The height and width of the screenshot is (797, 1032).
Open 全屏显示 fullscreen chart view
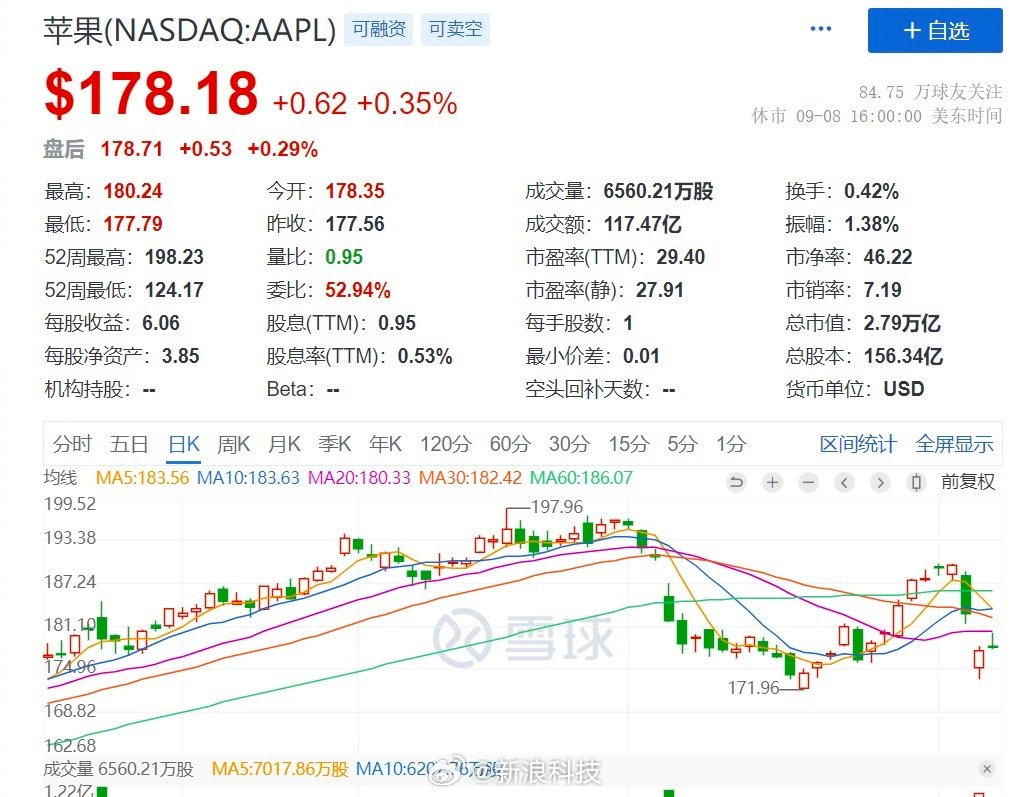coord(954,444)
